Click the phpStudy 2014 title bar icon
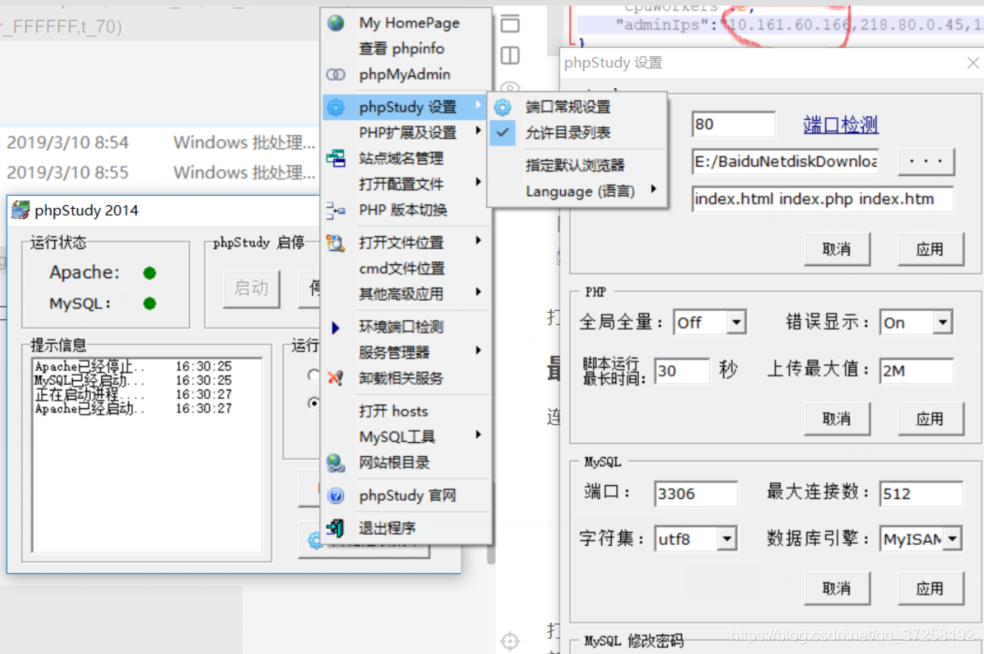The width and height of the screenshot is (984, 654). pyautogui.click(x=21, y=210)
